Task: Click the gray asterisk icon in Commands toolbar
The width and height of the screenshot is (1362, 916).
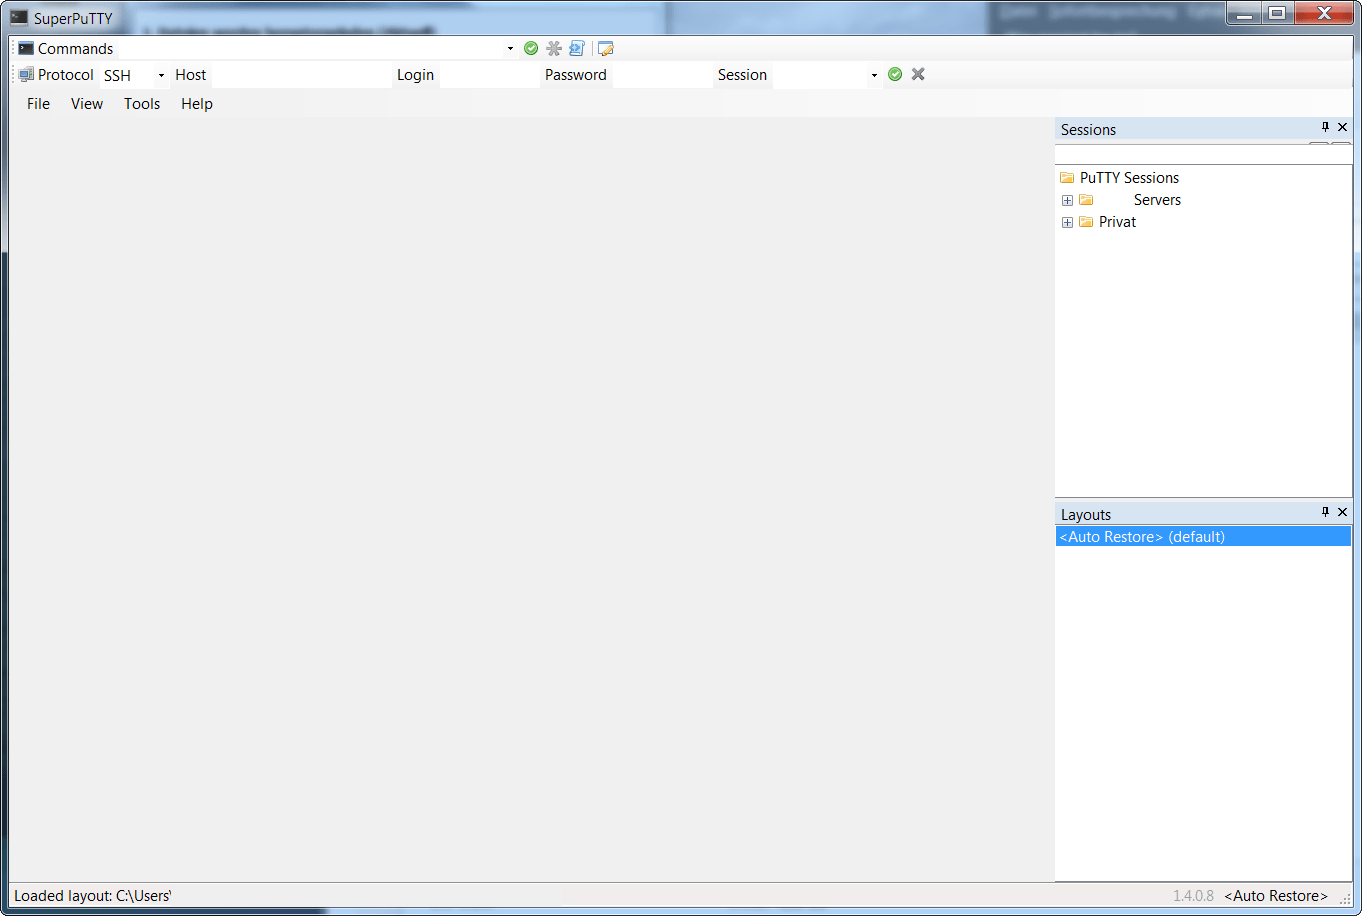Action: [554, 48]
